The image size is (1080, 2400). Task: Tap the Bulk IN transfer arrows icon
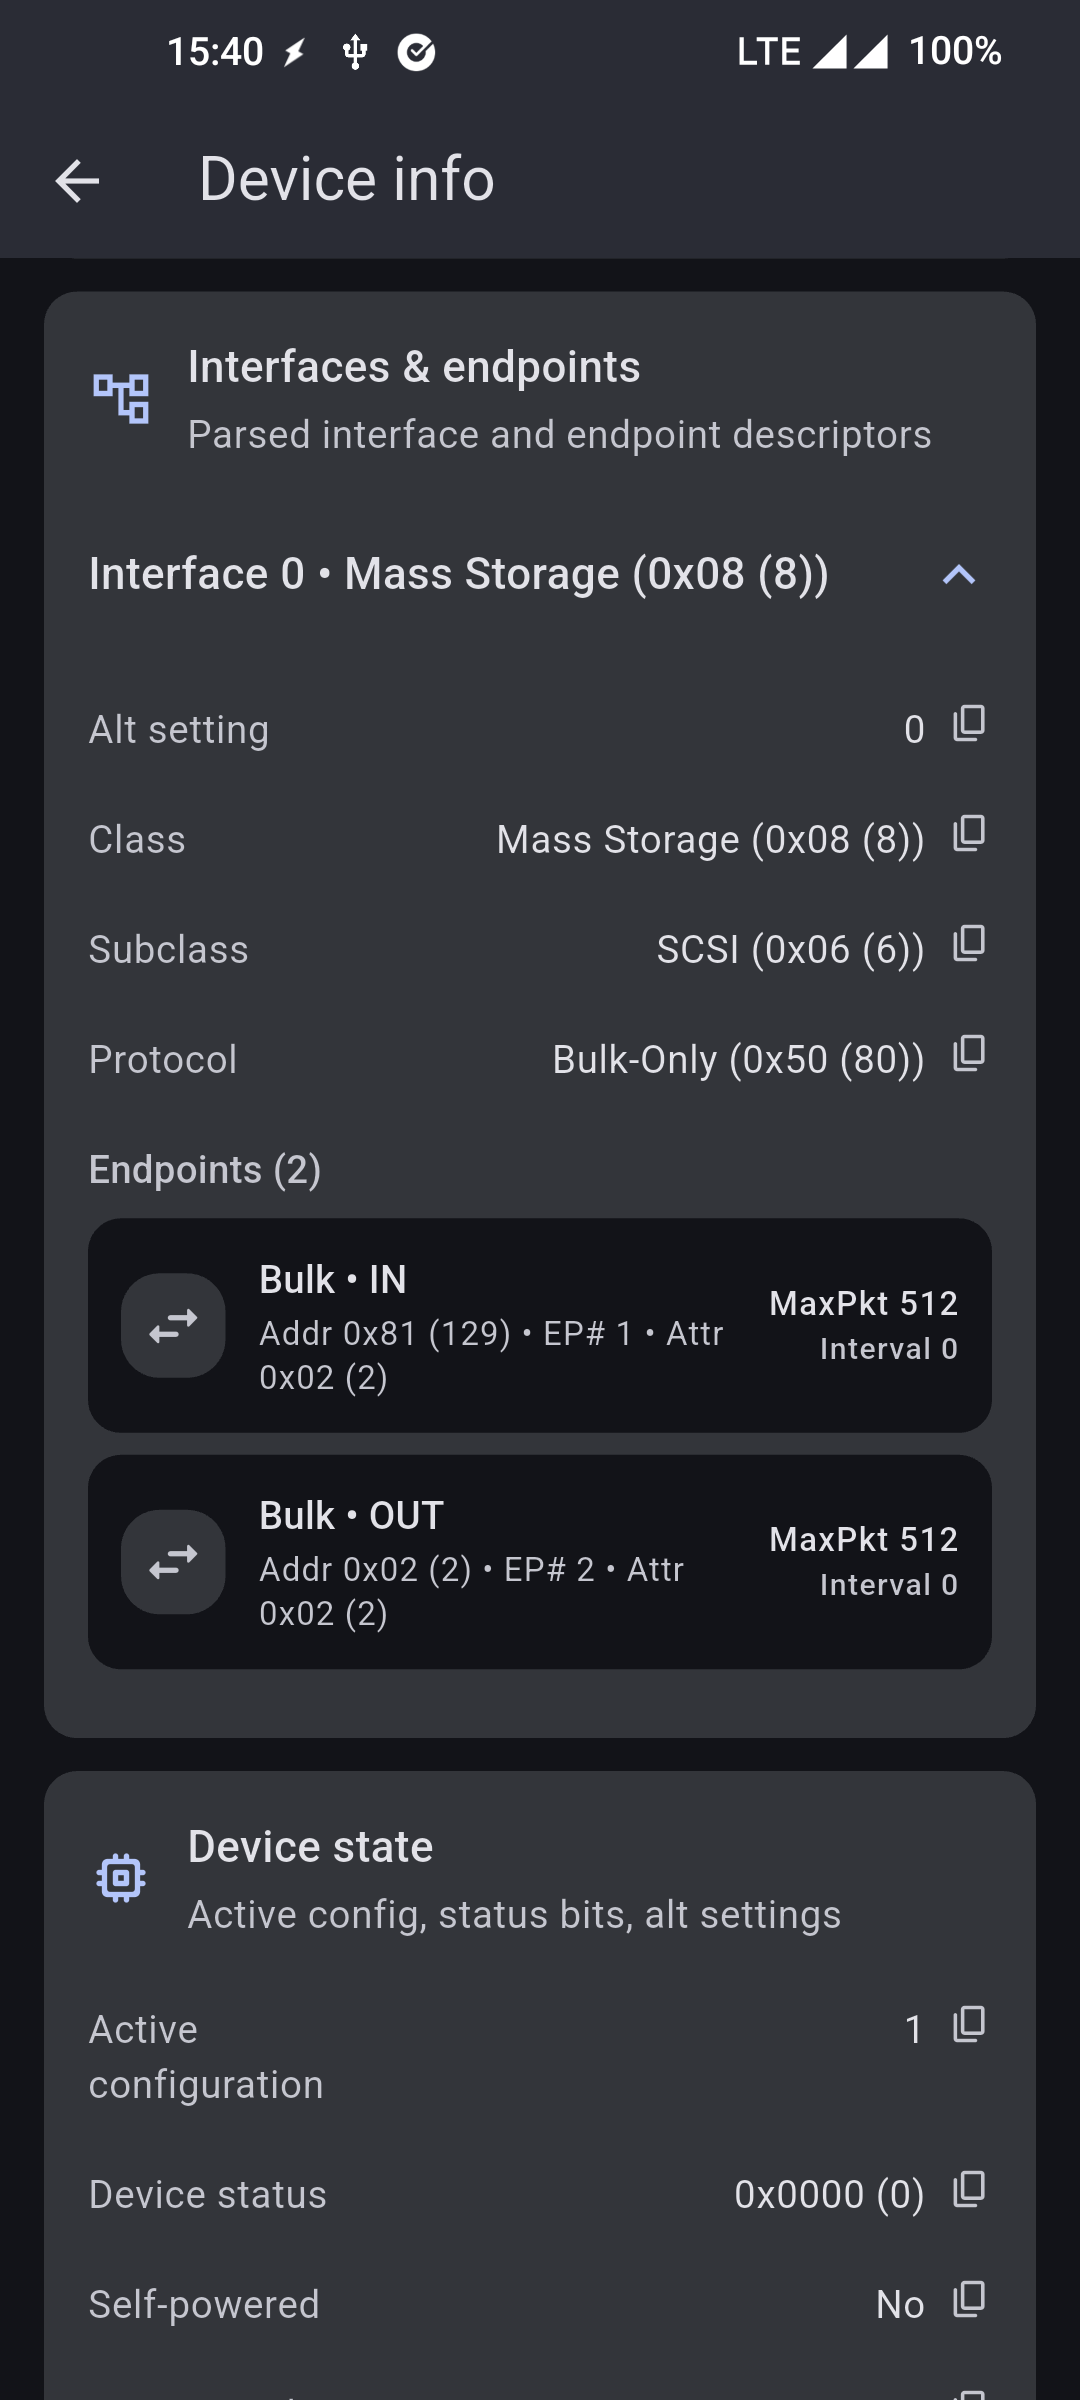(x=173, y=1326)
